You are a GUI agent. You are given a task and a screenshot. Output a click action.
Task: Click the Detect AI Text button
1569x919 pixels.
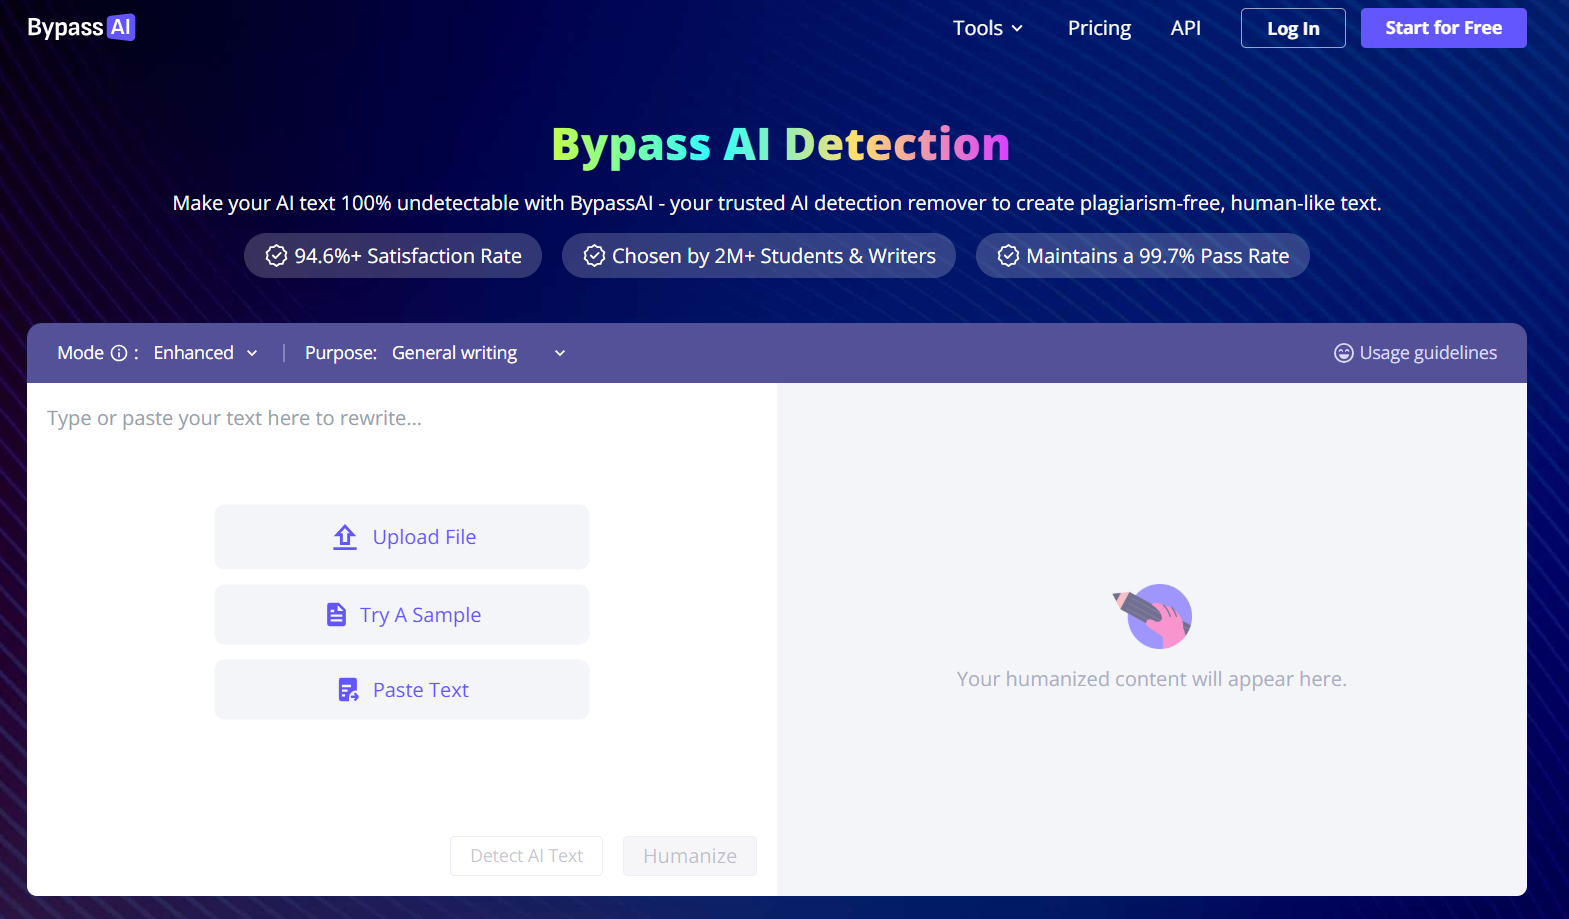526,856
